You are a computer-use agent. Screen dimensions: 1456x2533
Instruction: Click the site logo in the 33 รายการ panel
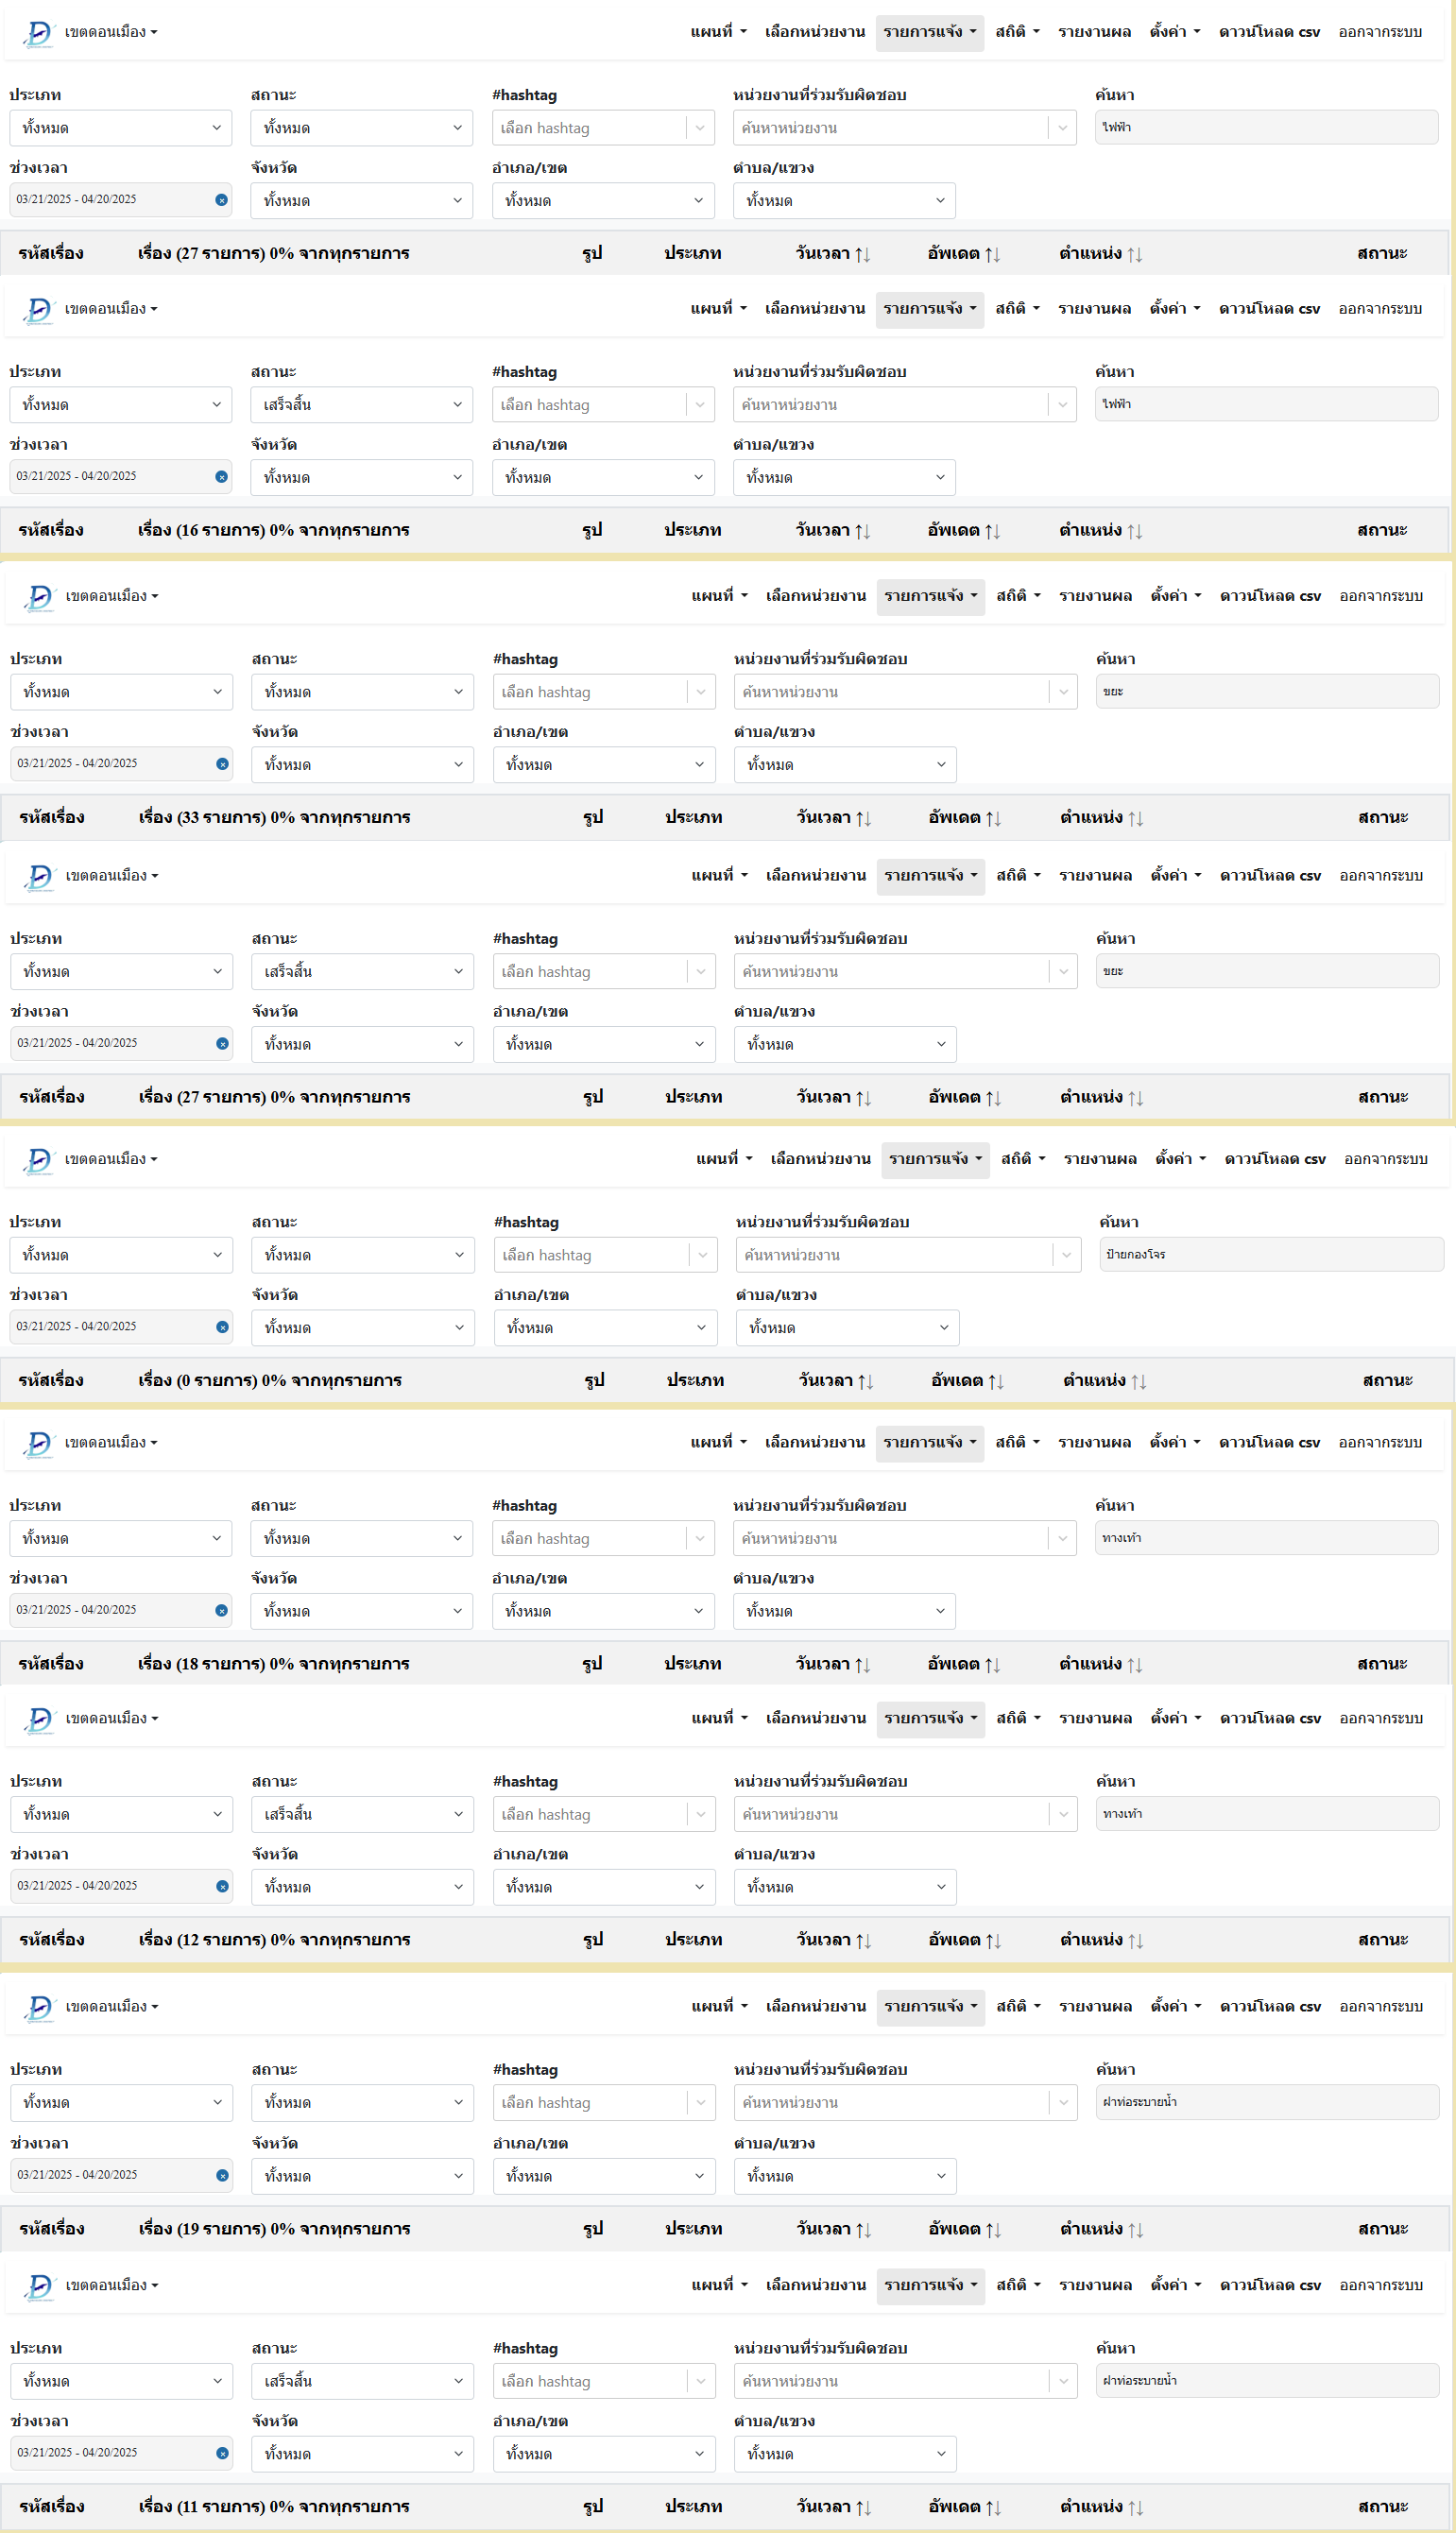39,597
